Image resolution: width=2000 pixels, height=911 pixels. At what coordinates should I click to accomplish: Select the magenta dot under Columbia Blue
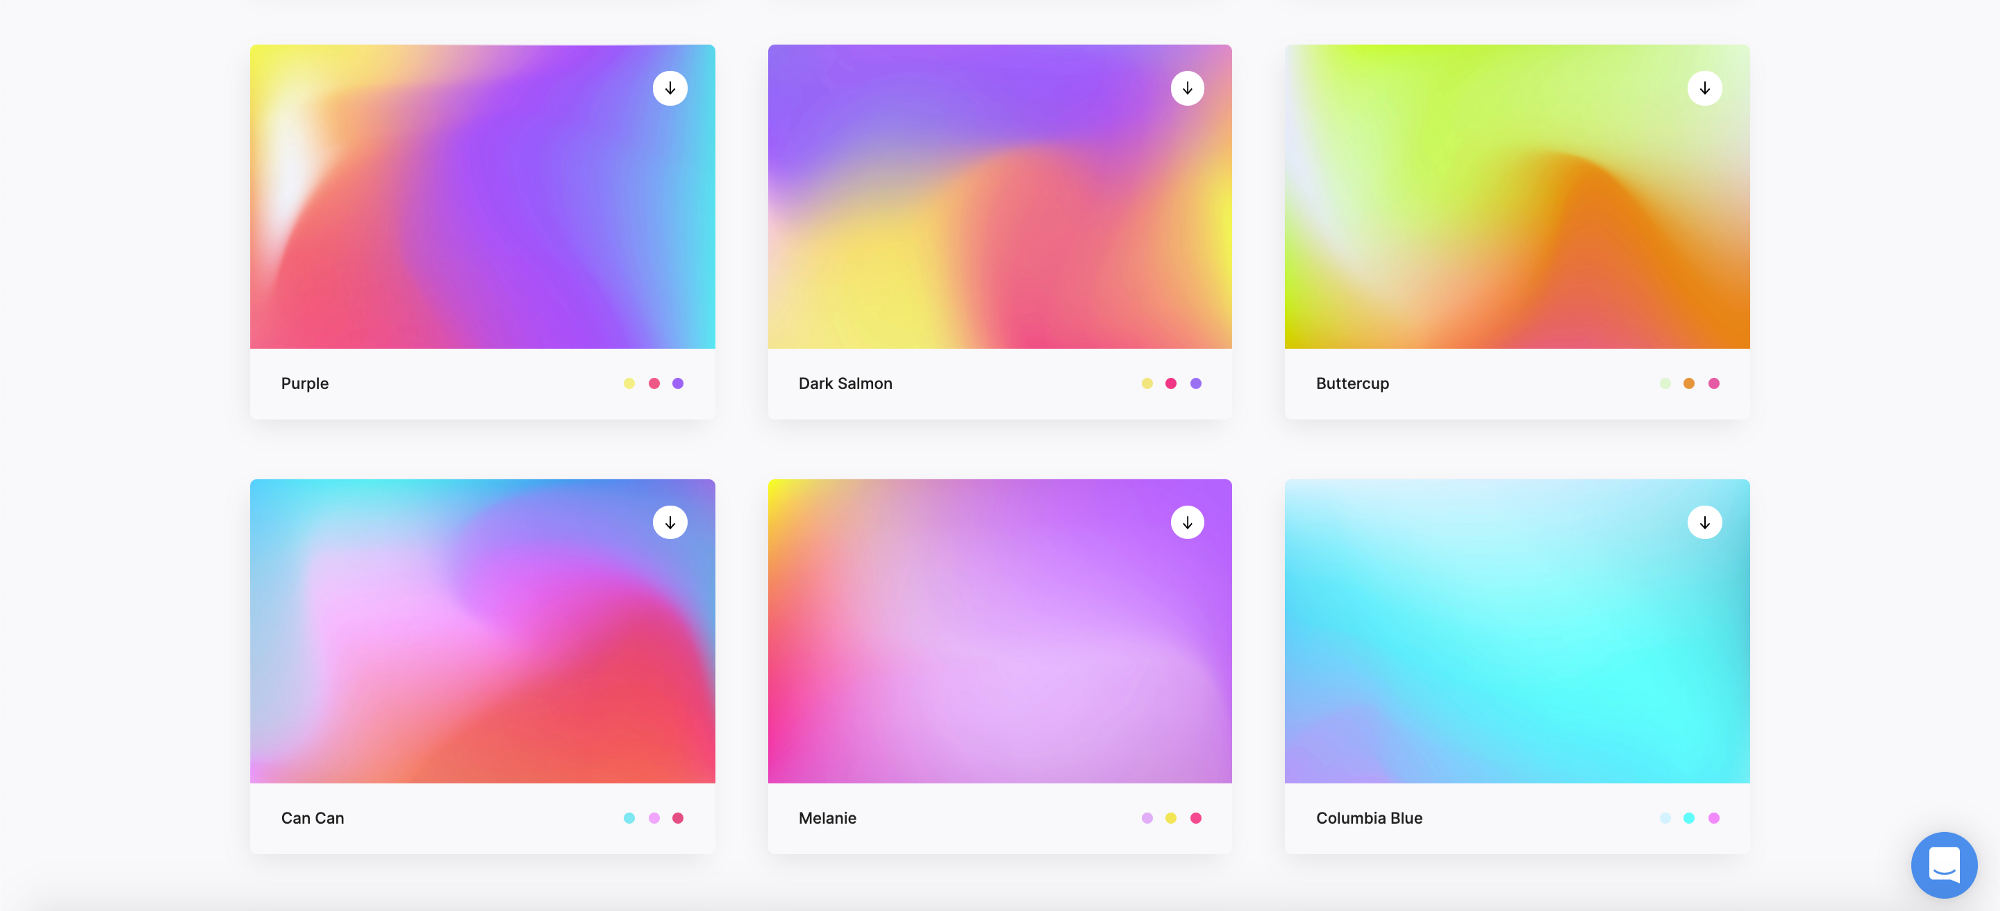tap(1714, 818)
